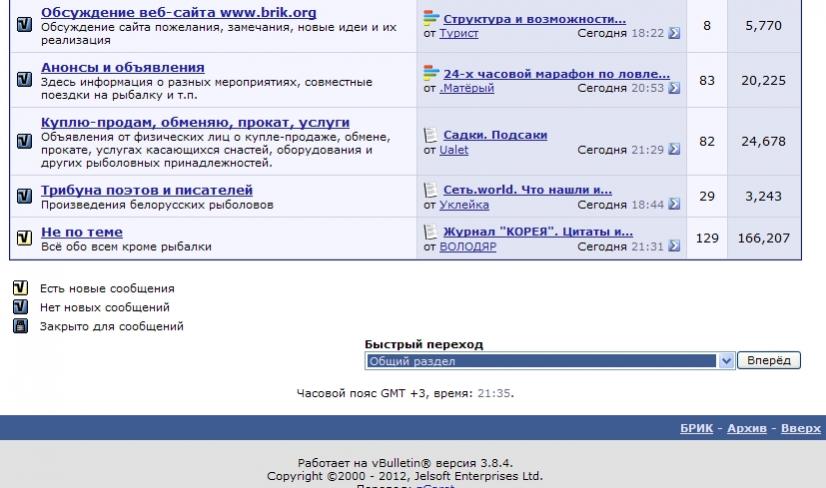Image resolution: width=826 pixels, height=488 pixels.
Task: Open thread 24-х часовой марафон по ловле
Action: pos(556,74)
